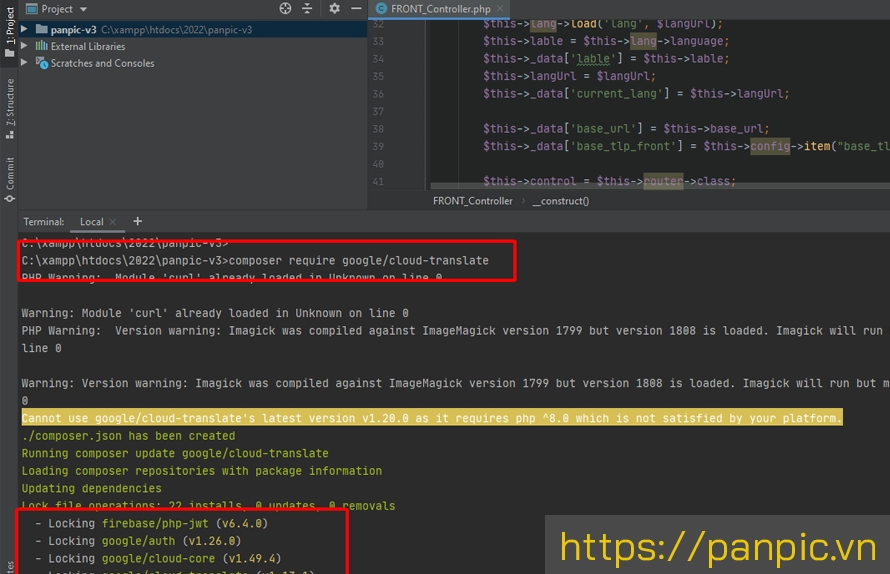Viewport: 890px width, 574px height.
Task: Click __construct() breadcrumb
Action: (561, 201)
